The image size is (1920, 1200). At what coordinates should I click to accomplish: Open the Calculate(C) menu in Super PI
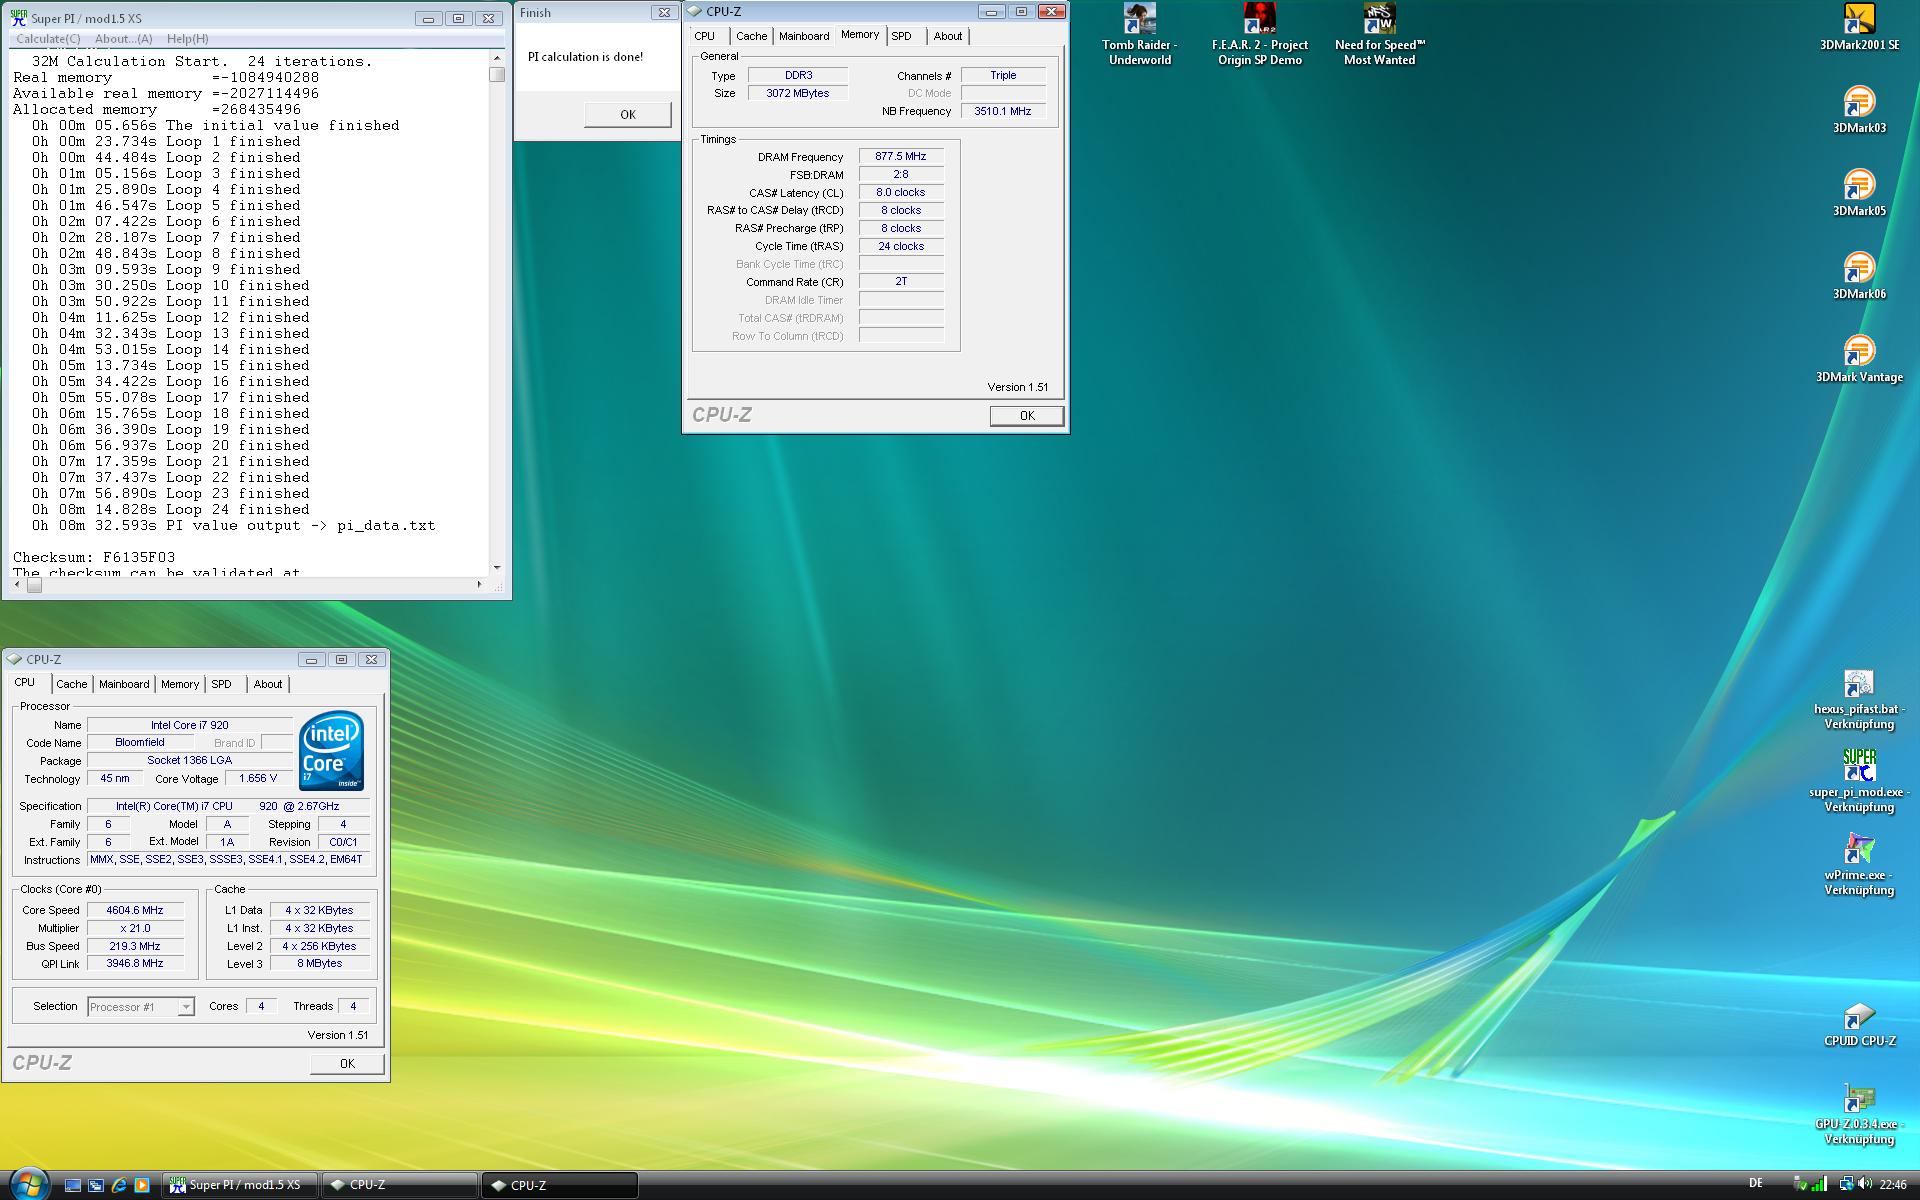pyautogui.click(x=48, y=39)
